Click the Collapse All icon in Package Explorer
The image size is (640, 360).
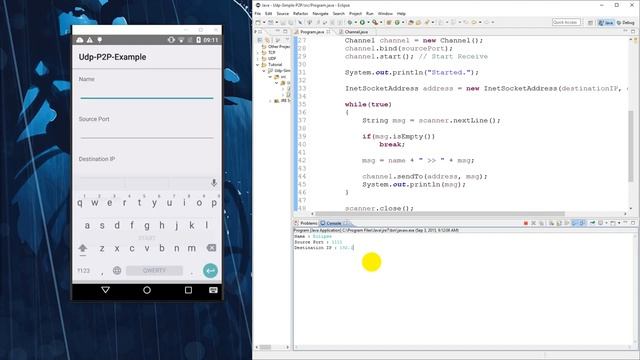coord(260,40)
